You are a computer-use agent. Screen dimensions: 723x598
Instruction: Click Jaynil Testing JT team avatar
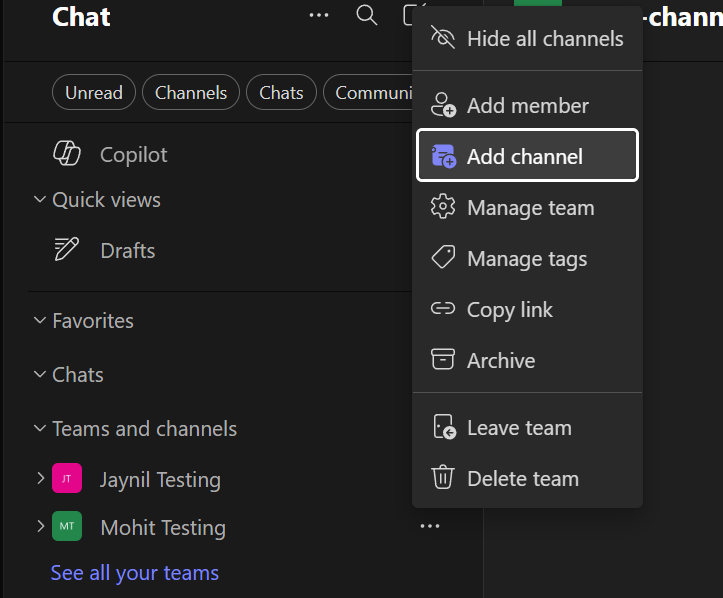coord(67,478)
